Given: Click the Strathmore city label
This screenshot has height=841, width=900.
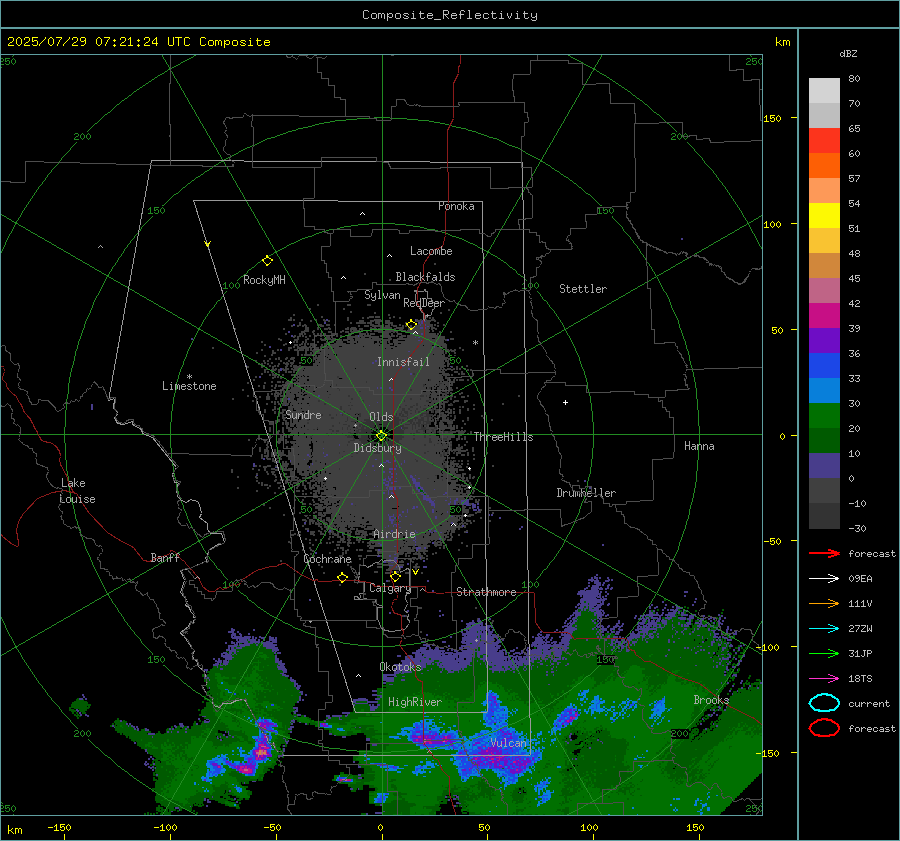Looking at the screenshot, I should click(486, 592).
